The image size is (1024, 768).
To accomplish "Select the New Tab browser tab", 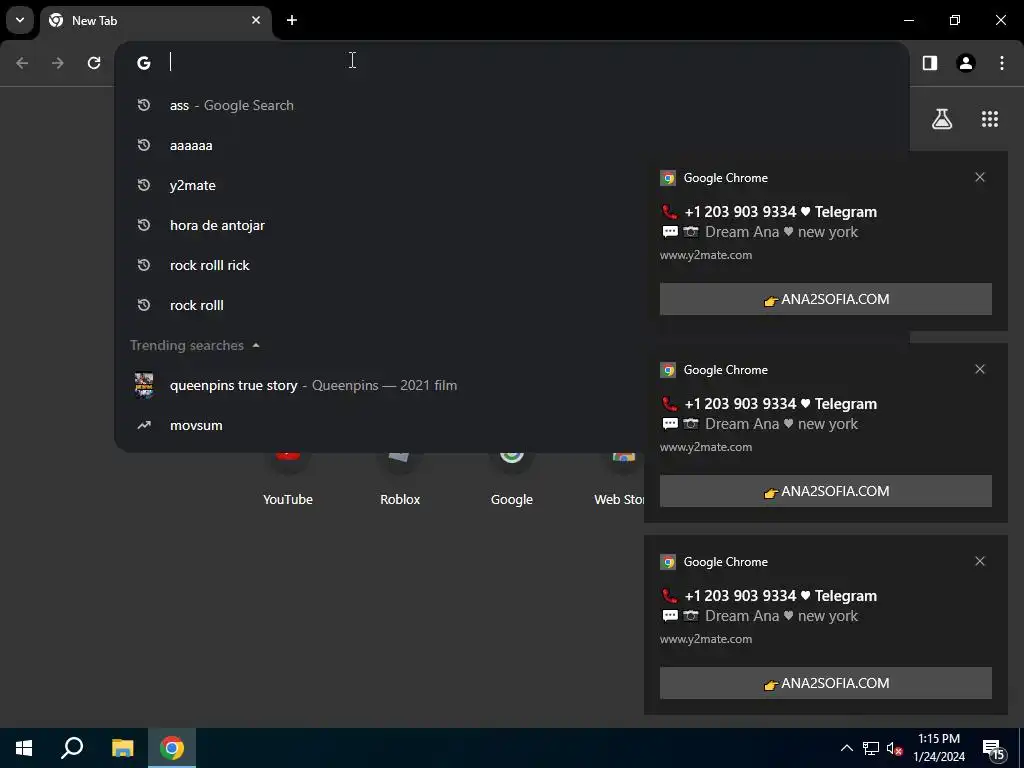I will 155,20.
